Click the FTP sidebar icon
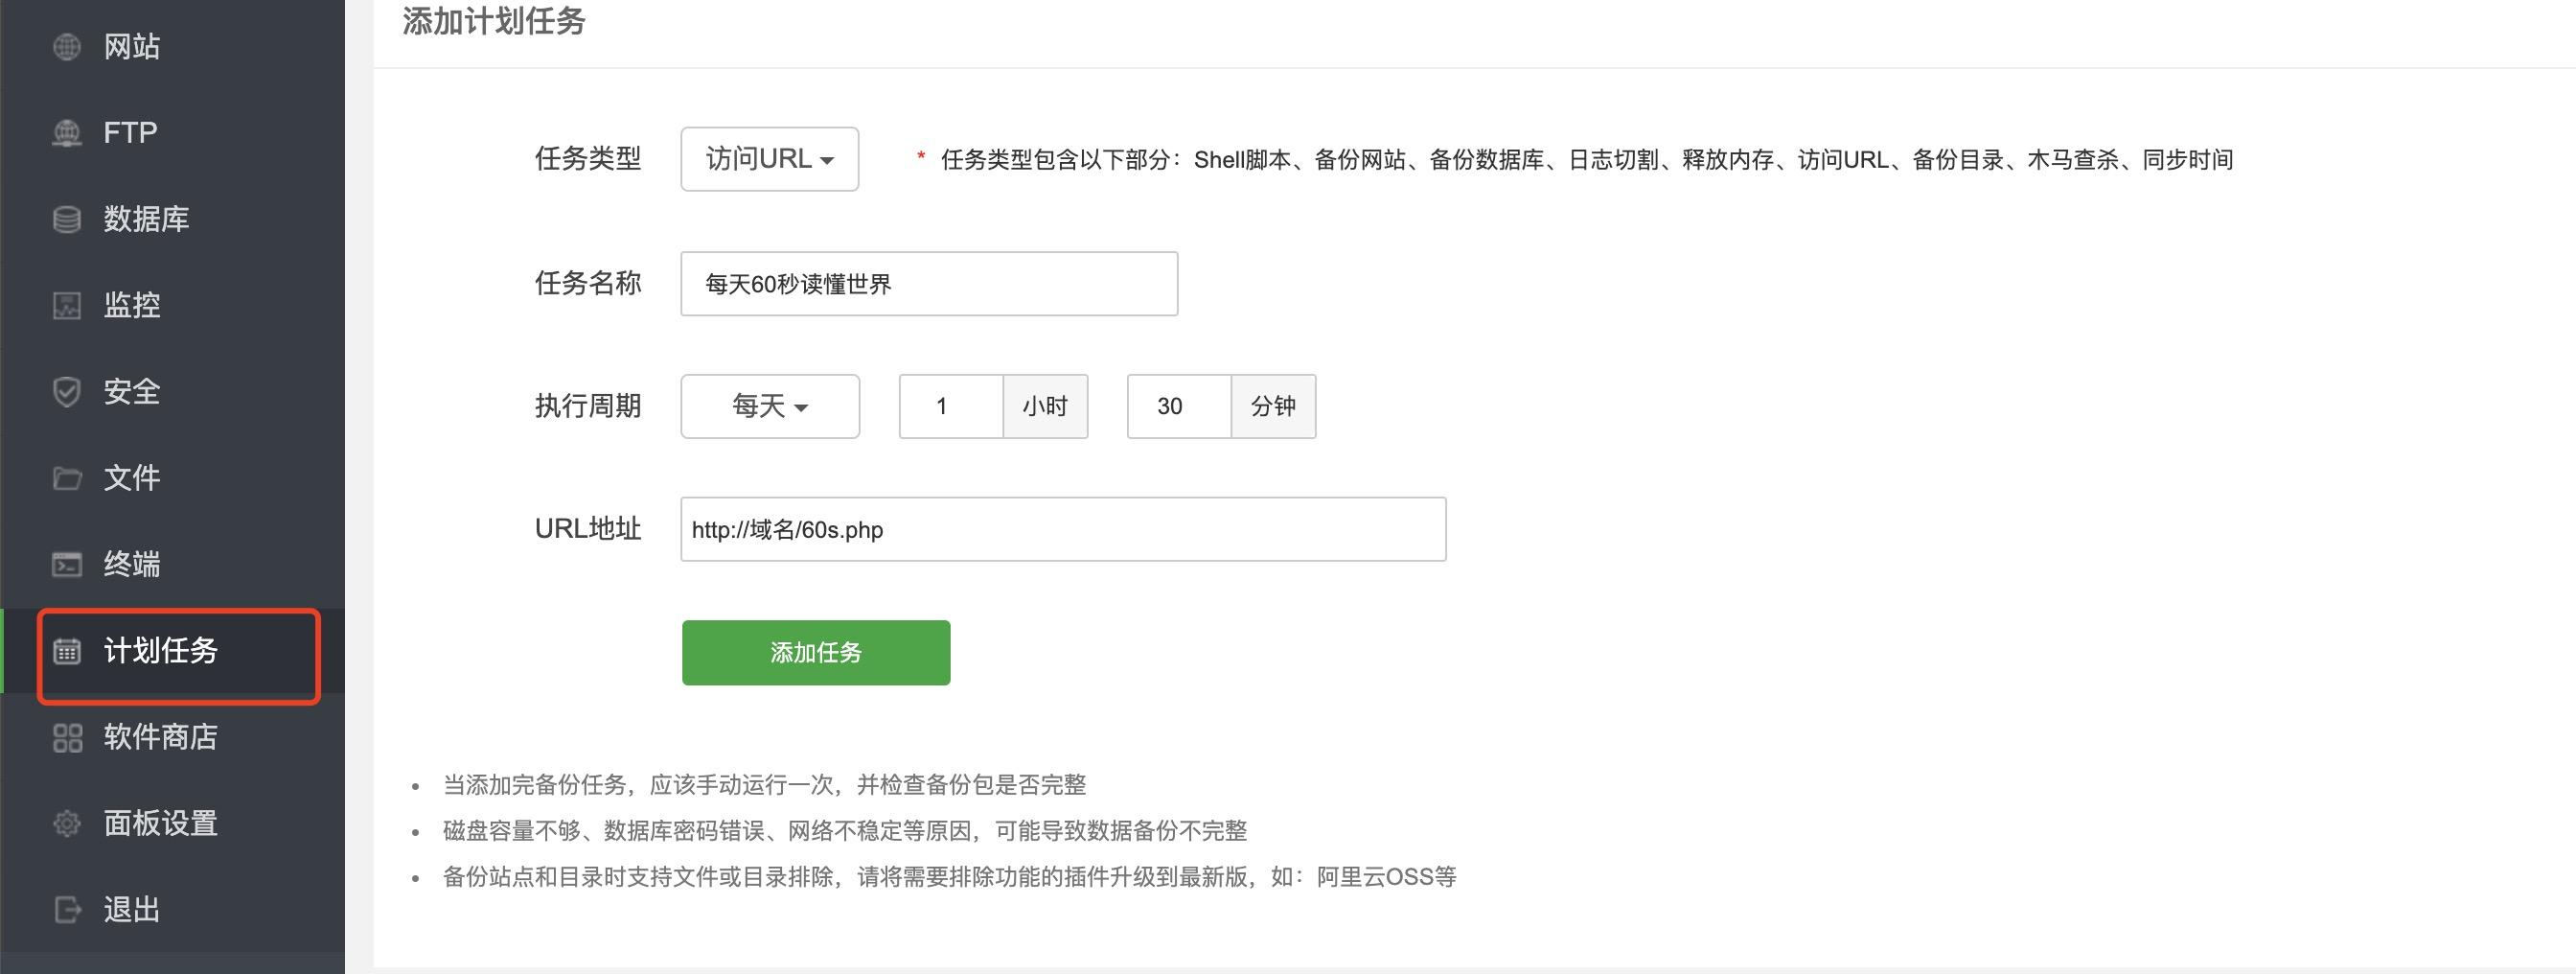This screenshot has width=2576, height=974. (x=67, y=133)
